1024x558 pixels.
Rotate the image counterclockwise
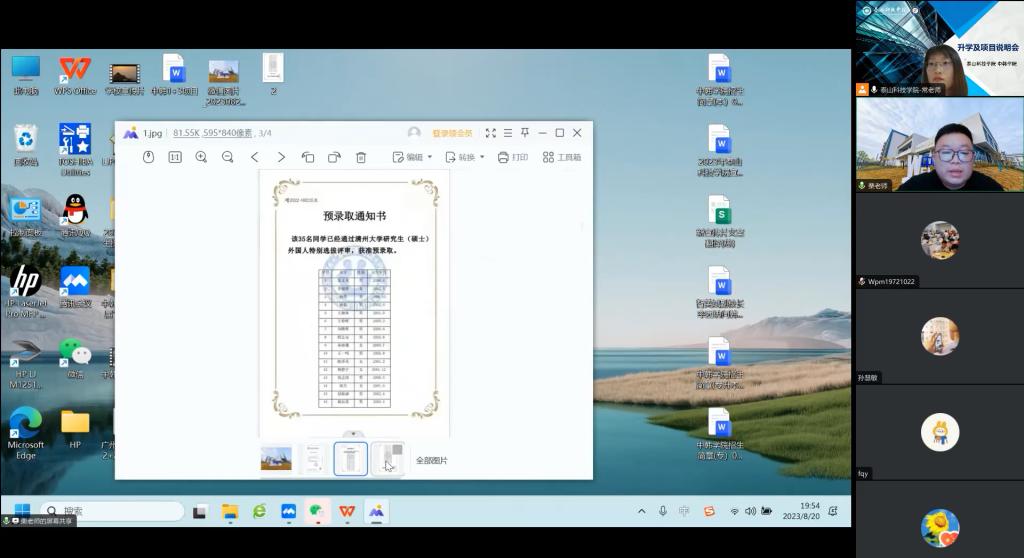point(308,157)
